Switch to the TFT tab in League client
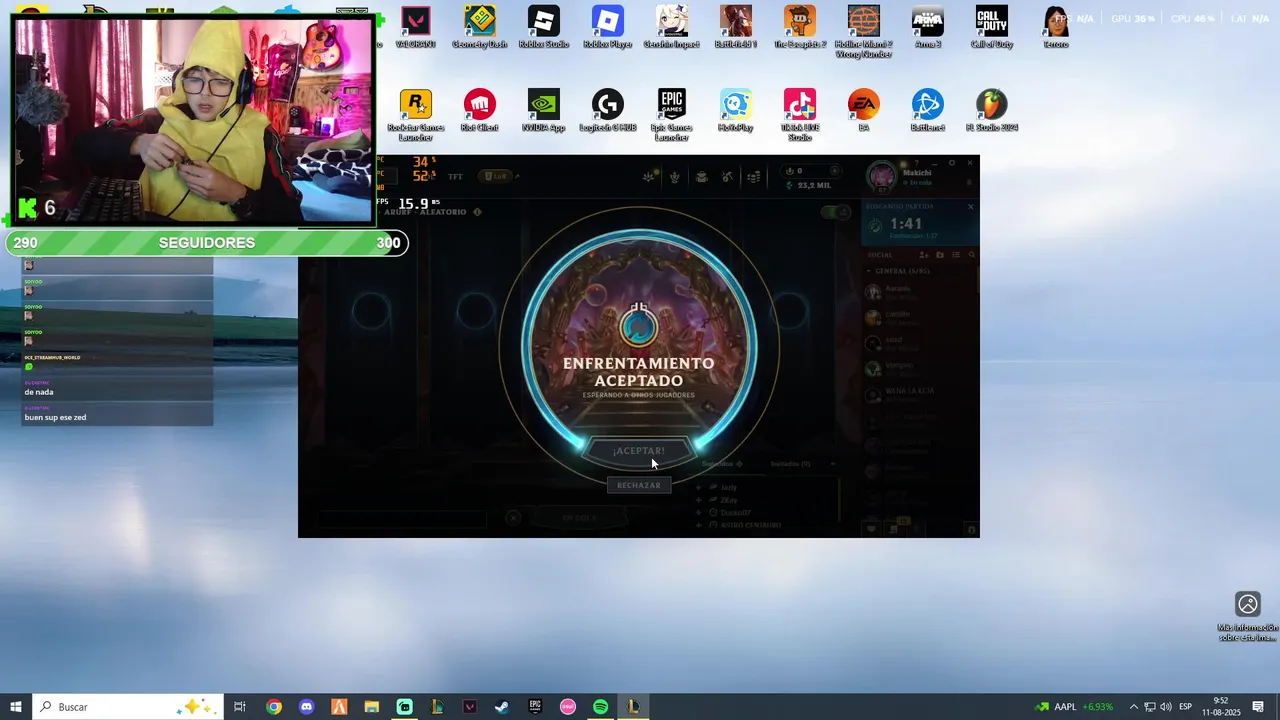 [x=456, y=177]
